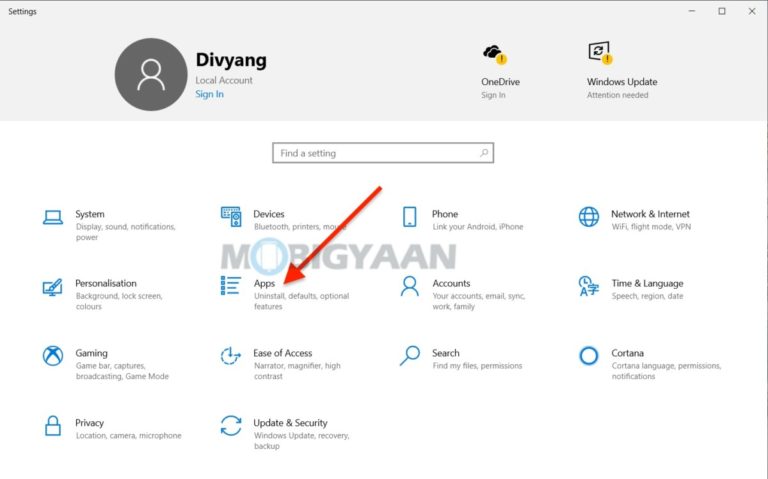Click the Windows Update status icon

600,52
